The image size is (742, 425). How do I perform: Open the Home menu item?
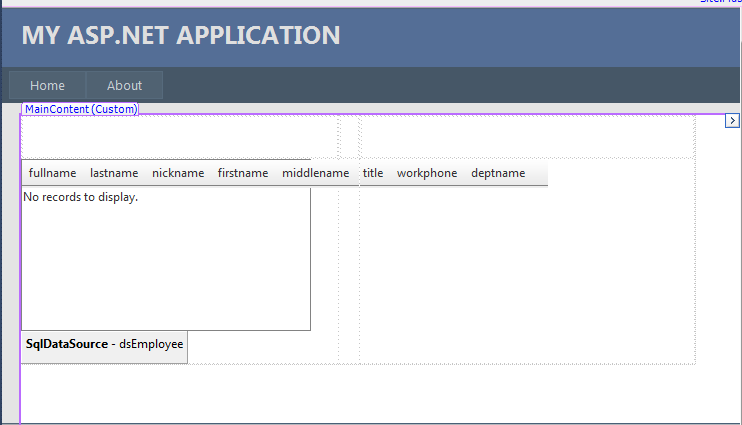point(47,85)
